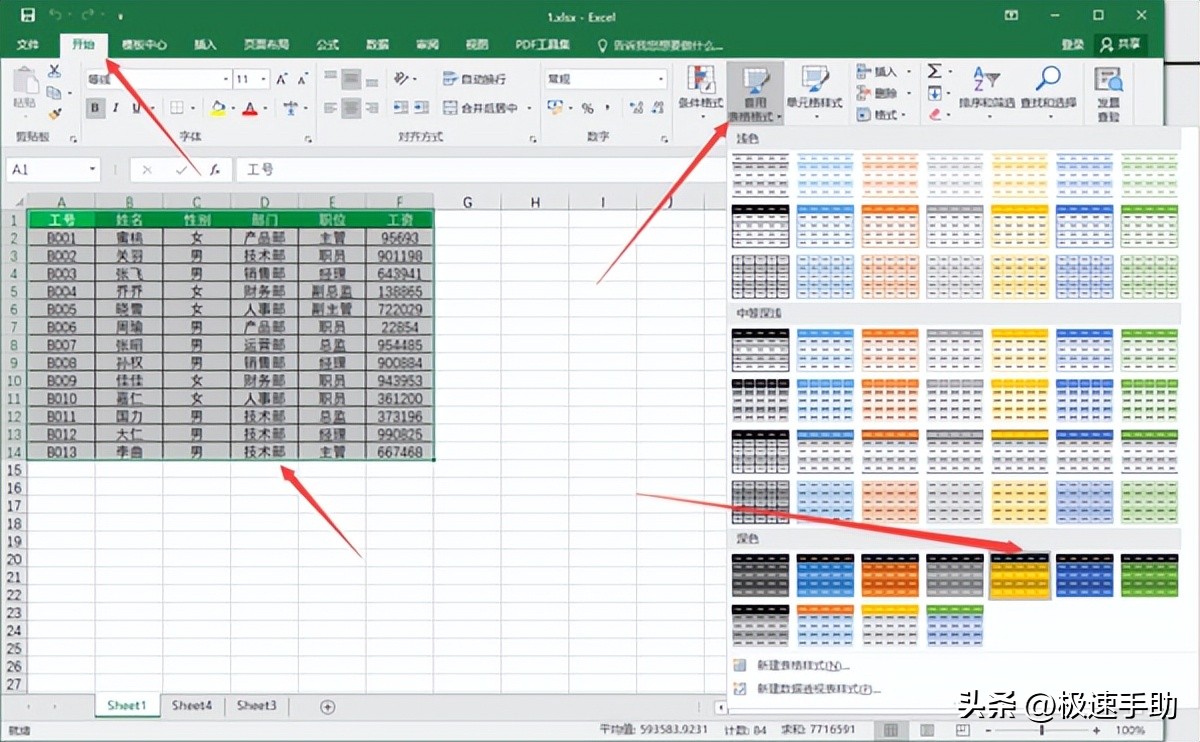Click the insert function fx icon
The width and height of the screenshot is (1200, 742).
coord(214,170)
